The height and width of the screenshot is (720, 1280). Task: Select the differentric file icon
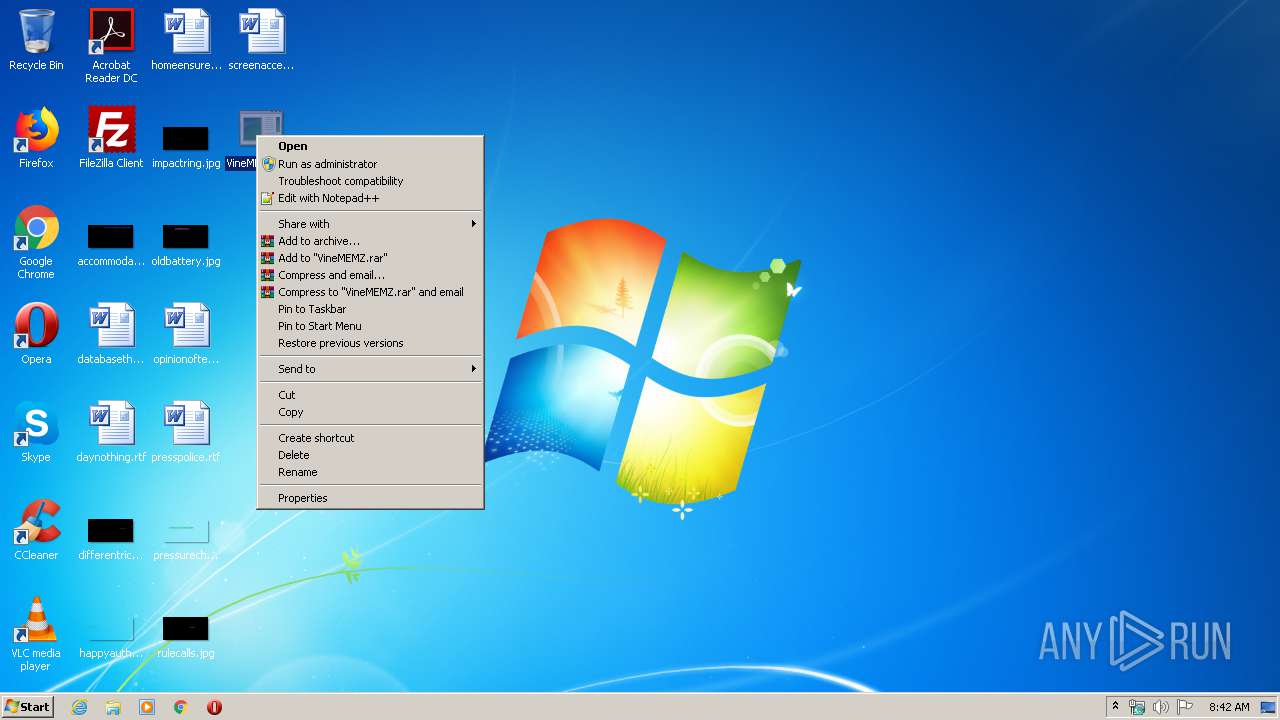[111, 538]
